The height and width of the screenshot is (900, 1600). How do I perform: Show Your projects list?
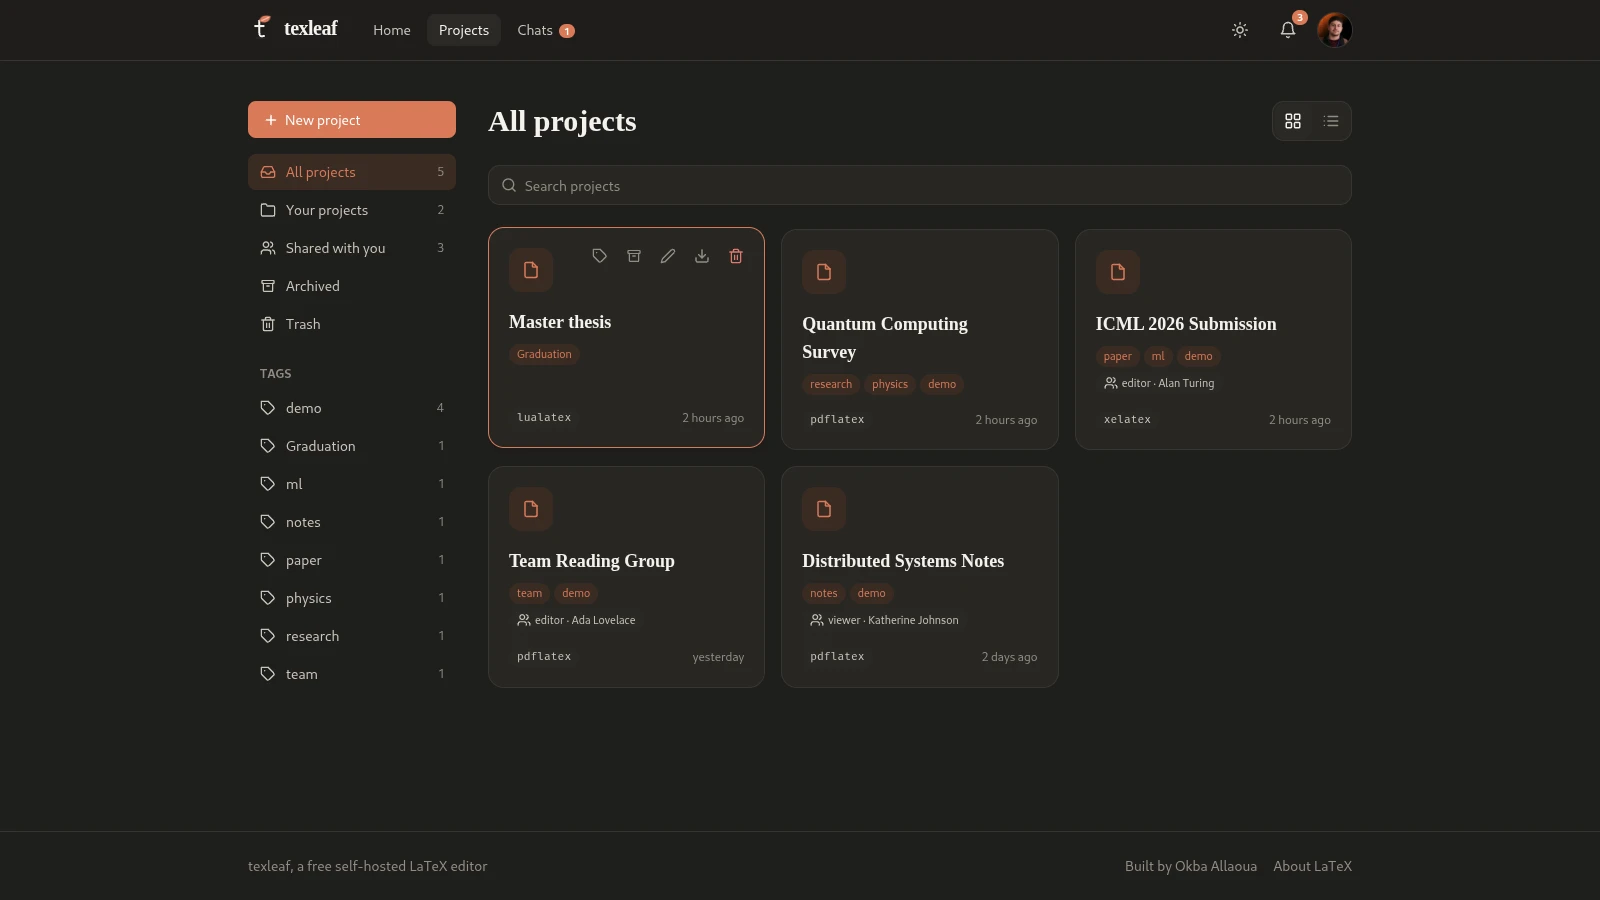352,210
